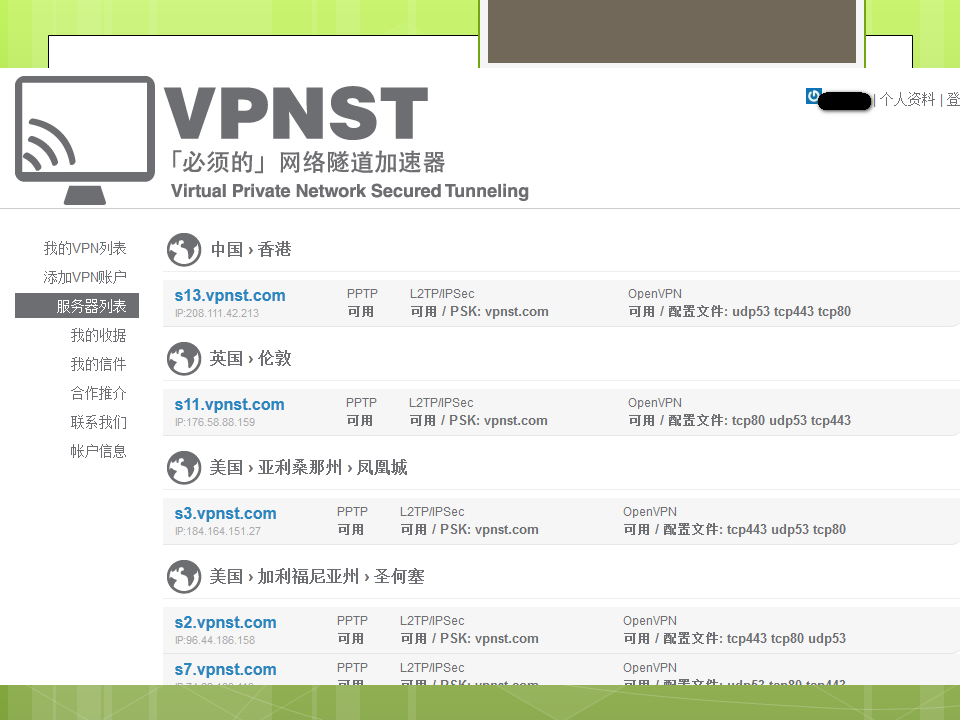Click PPTP 可用 status for s13

coord(361,311)
